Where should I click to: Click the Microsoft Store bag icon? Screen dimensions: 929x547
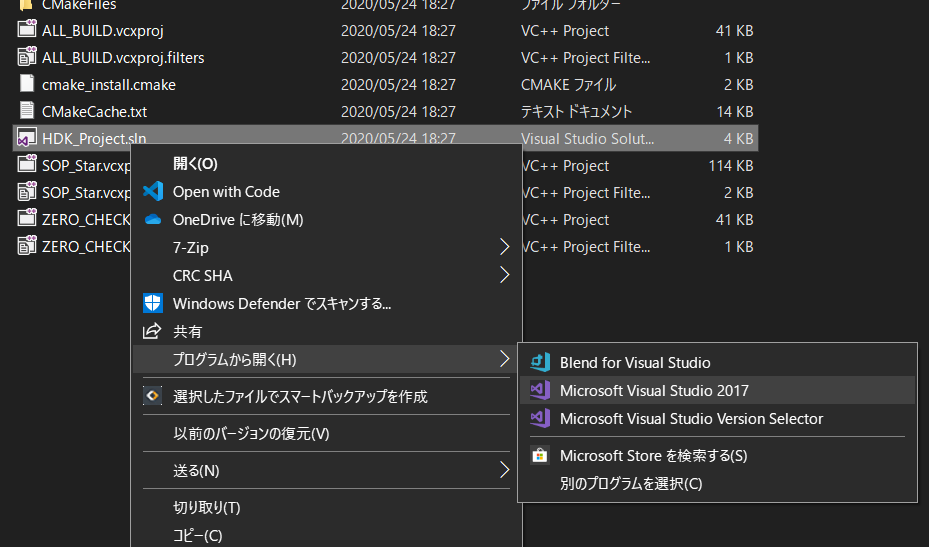(540, 455)
